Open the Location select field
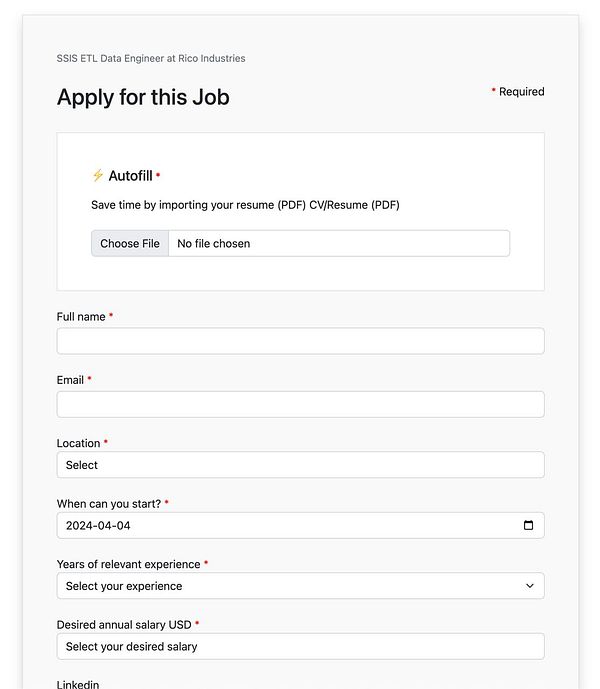600x689 pixels. click(x=300, y=465)
